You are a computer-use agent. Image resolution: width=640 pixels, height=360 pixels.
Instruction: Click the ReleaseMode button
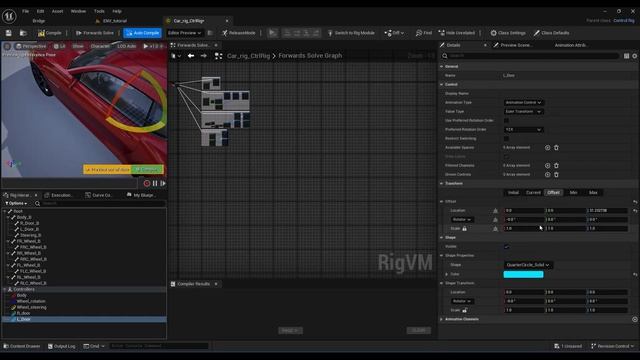point(239,33)
